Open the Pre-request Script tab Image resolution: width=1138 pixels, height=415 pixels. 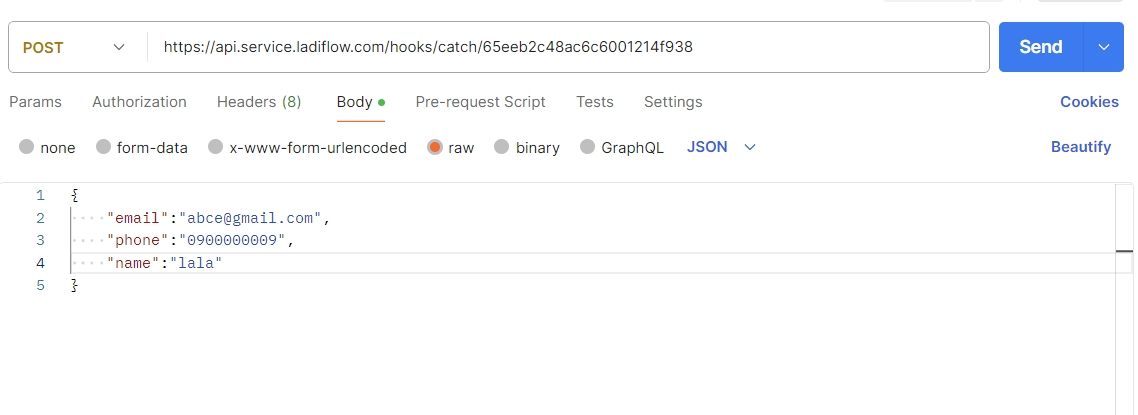pyautogui.click(x=480, y=102)
